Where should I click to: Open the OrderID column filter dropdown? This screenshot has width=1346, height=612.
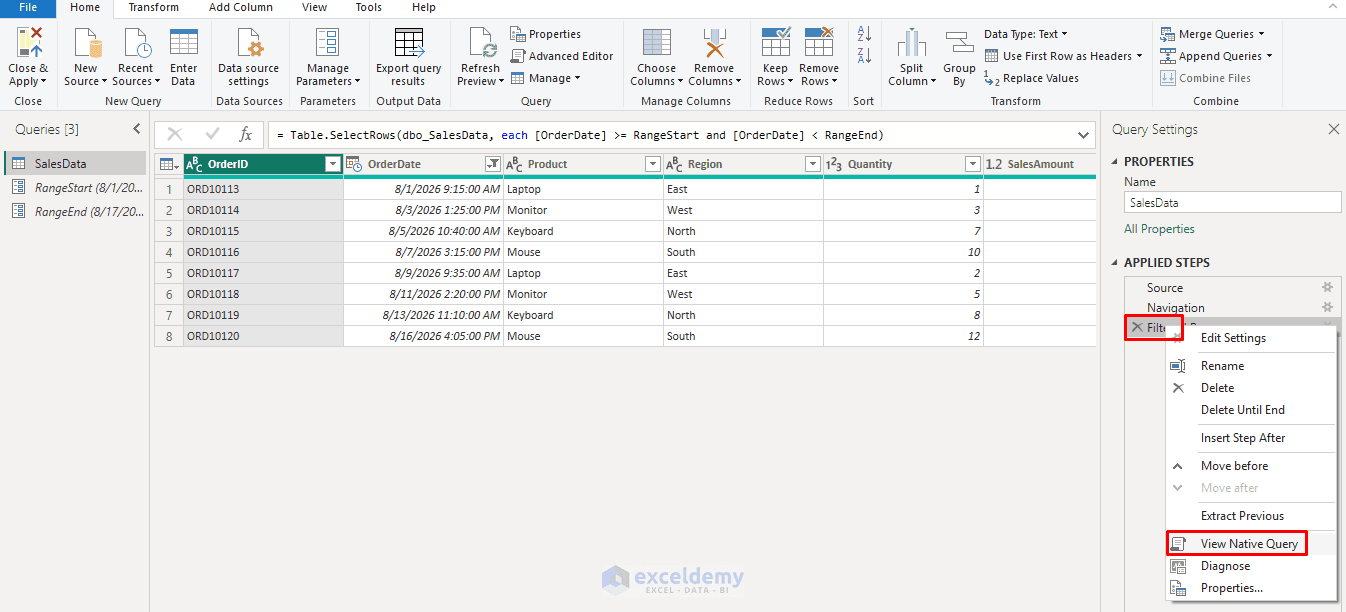click(333, 164)
